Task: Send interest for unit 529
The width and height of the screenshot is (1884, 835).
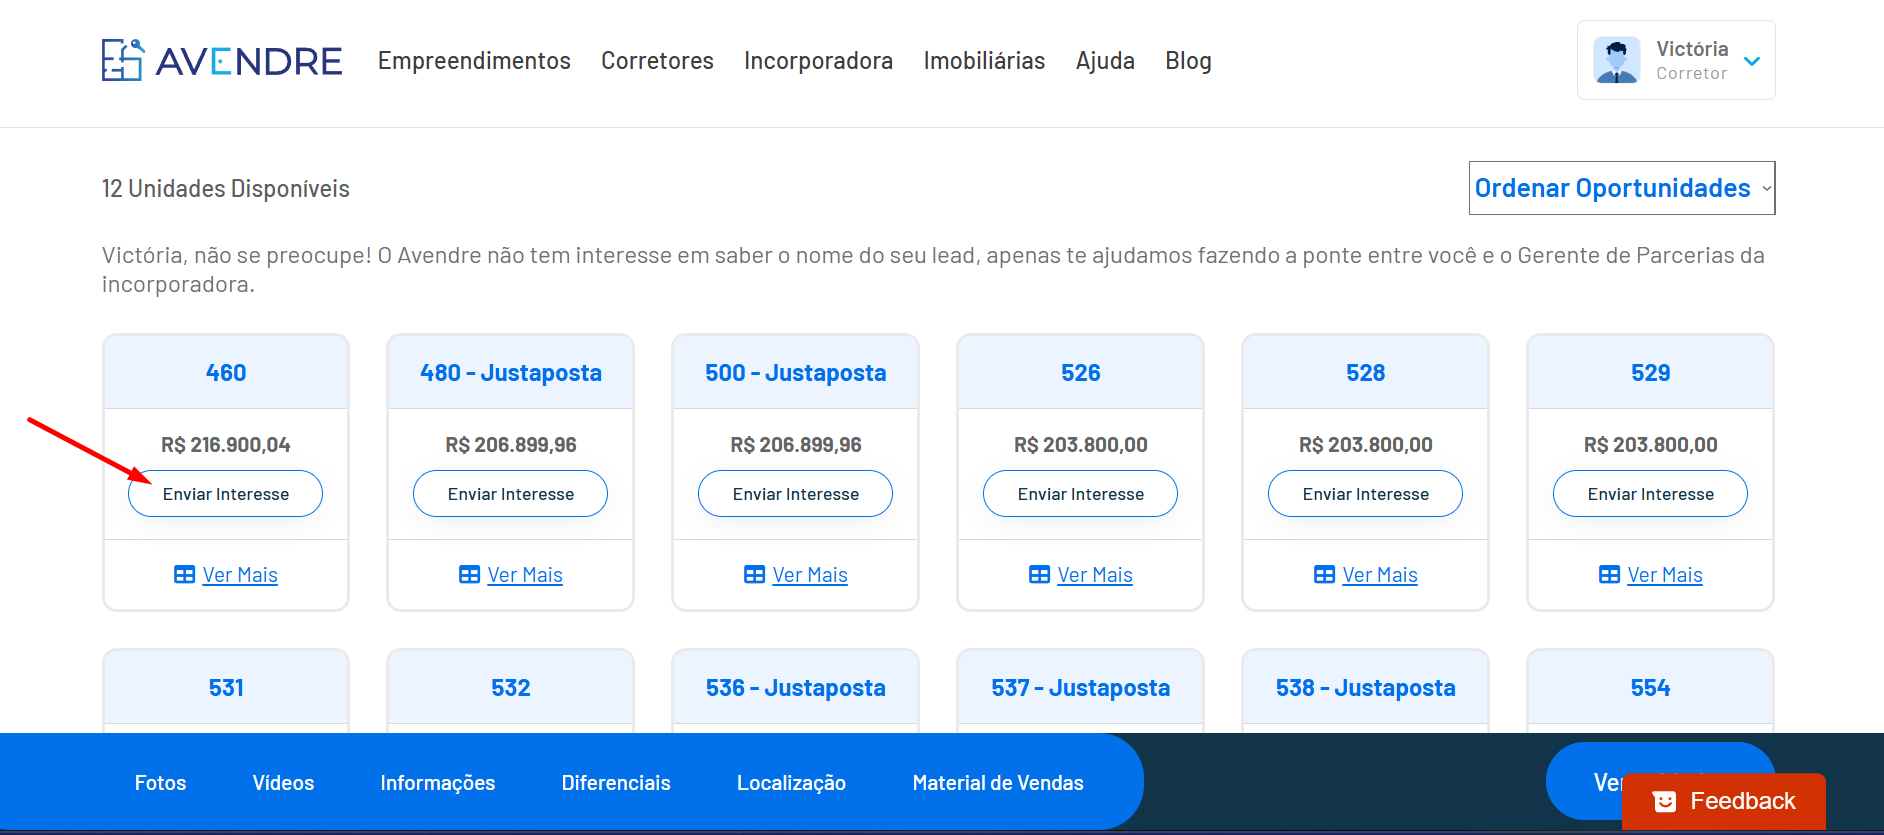Action: [x=1651, y=494]
